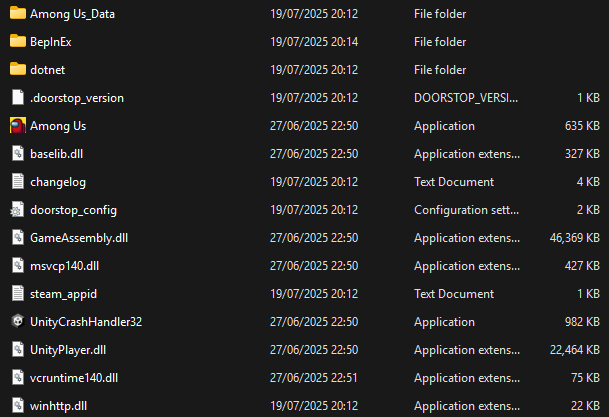Click the steam_appid text file icon
Viewport: 609px width, 417px height.
17,293
